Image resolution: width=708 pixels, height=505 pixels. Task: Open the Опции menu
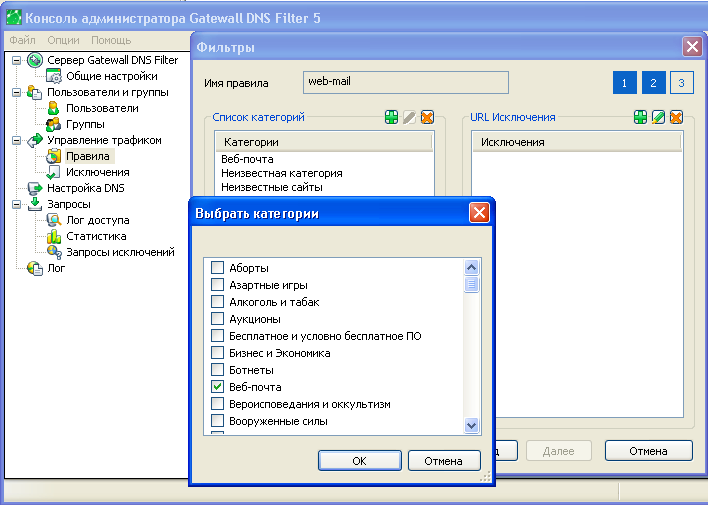click(63, 40)
